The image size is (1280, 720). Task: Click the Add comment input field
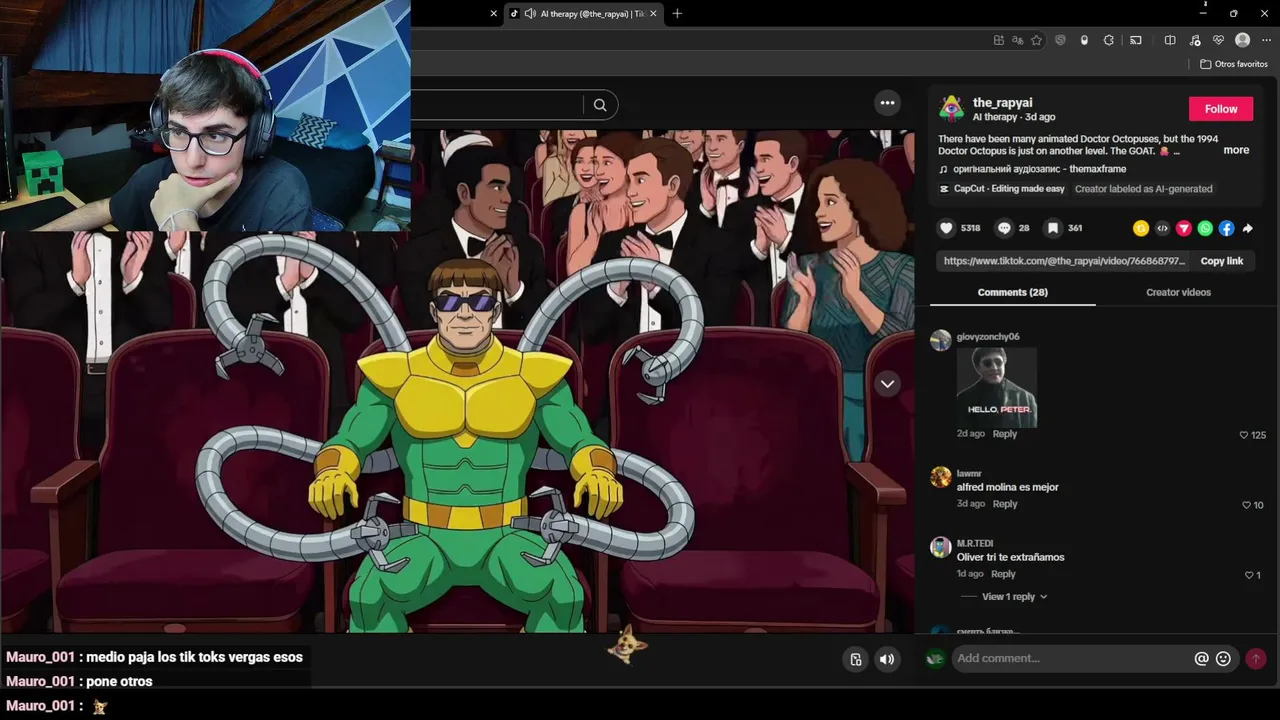pyautogui.click(x=1073, y=658)
